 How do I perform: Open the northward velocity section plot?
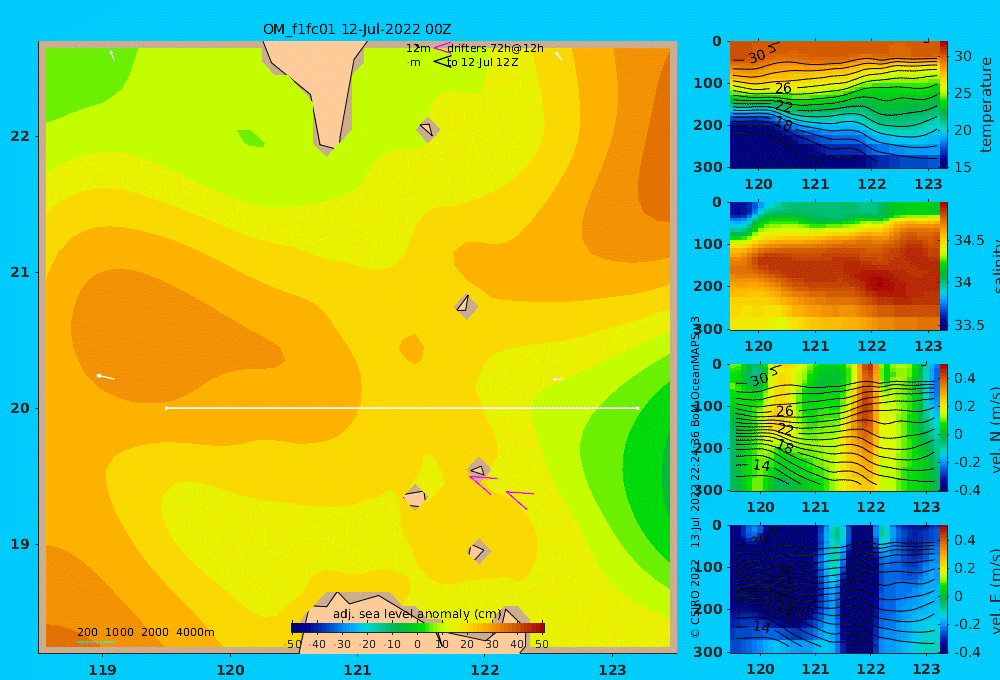click(x=834, y=427)
